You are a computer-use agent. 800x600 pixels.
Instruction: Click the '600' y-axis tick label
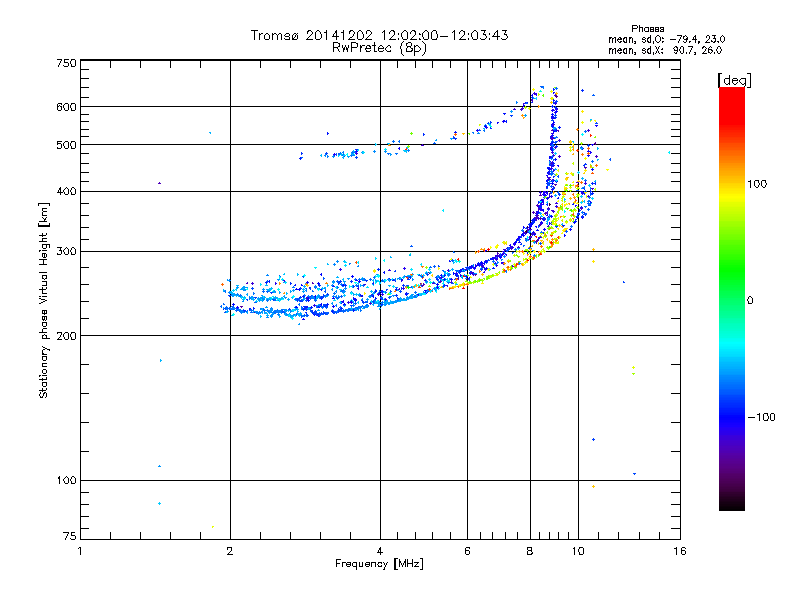coord(66,107)
